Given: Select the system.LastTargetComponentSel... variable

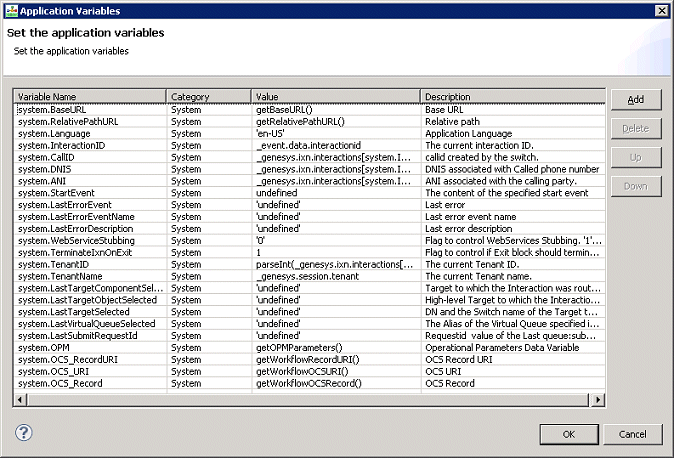Looking at the screenshot, I should tap(90, 288).
